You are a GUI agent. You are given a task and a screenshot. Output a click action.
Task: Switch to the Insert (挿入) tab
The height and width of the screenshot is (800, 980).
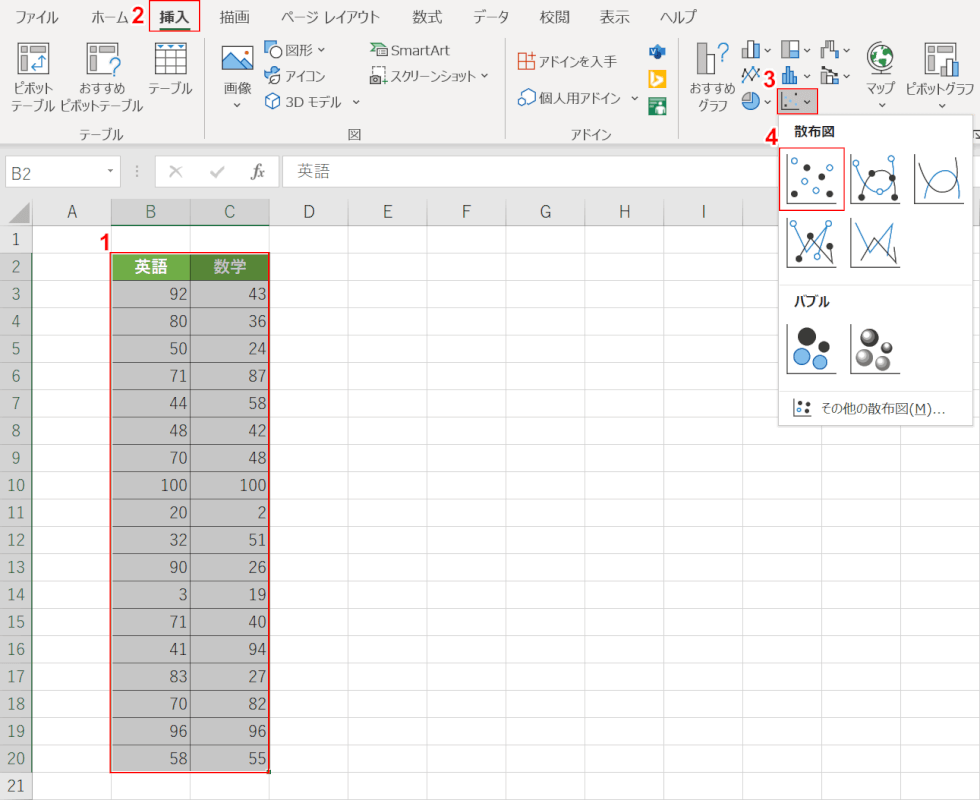[x=174, y=17]
